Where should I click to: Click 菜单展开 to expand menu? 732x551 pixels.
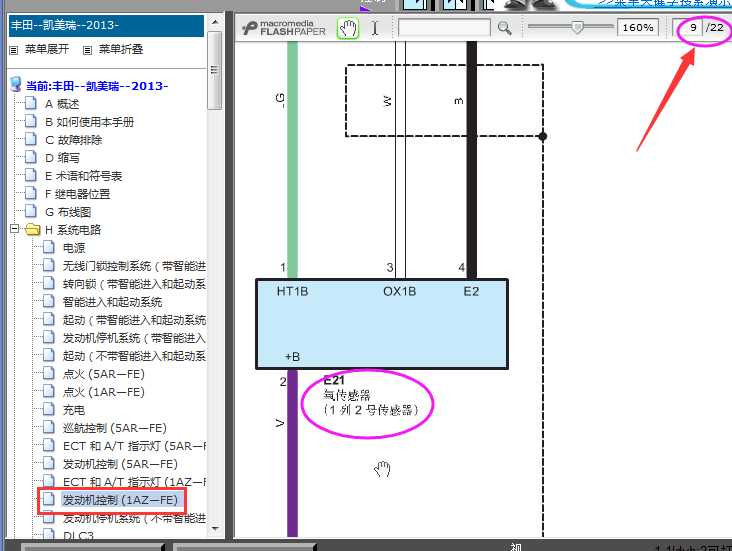pyautogui.click(x=47, y=49)
